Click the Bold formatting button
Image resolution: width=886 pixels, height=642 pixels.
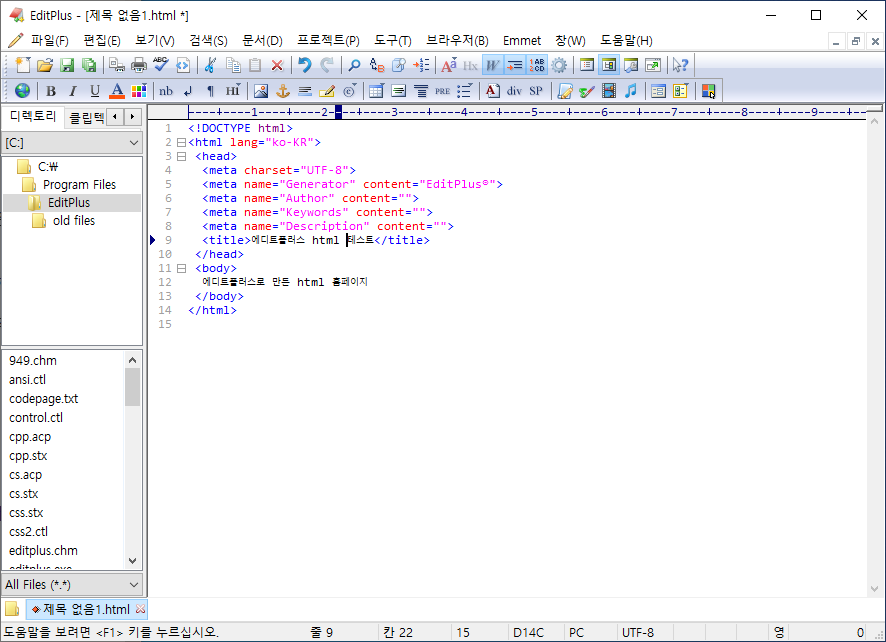click(50, 91)
